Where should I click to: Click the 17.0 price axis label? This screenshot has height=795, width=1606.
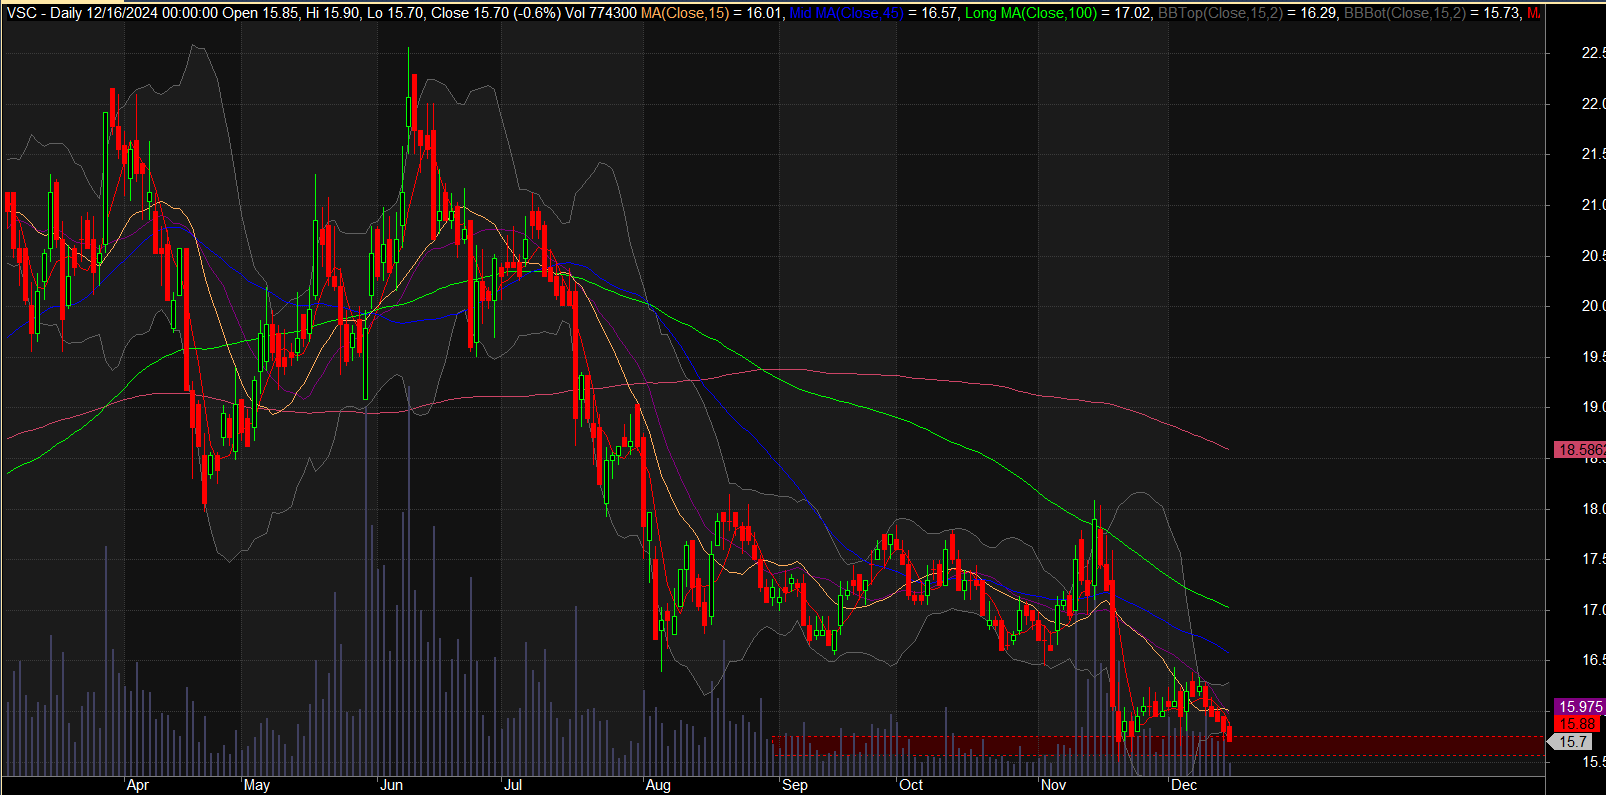[x=1592, y=610]
